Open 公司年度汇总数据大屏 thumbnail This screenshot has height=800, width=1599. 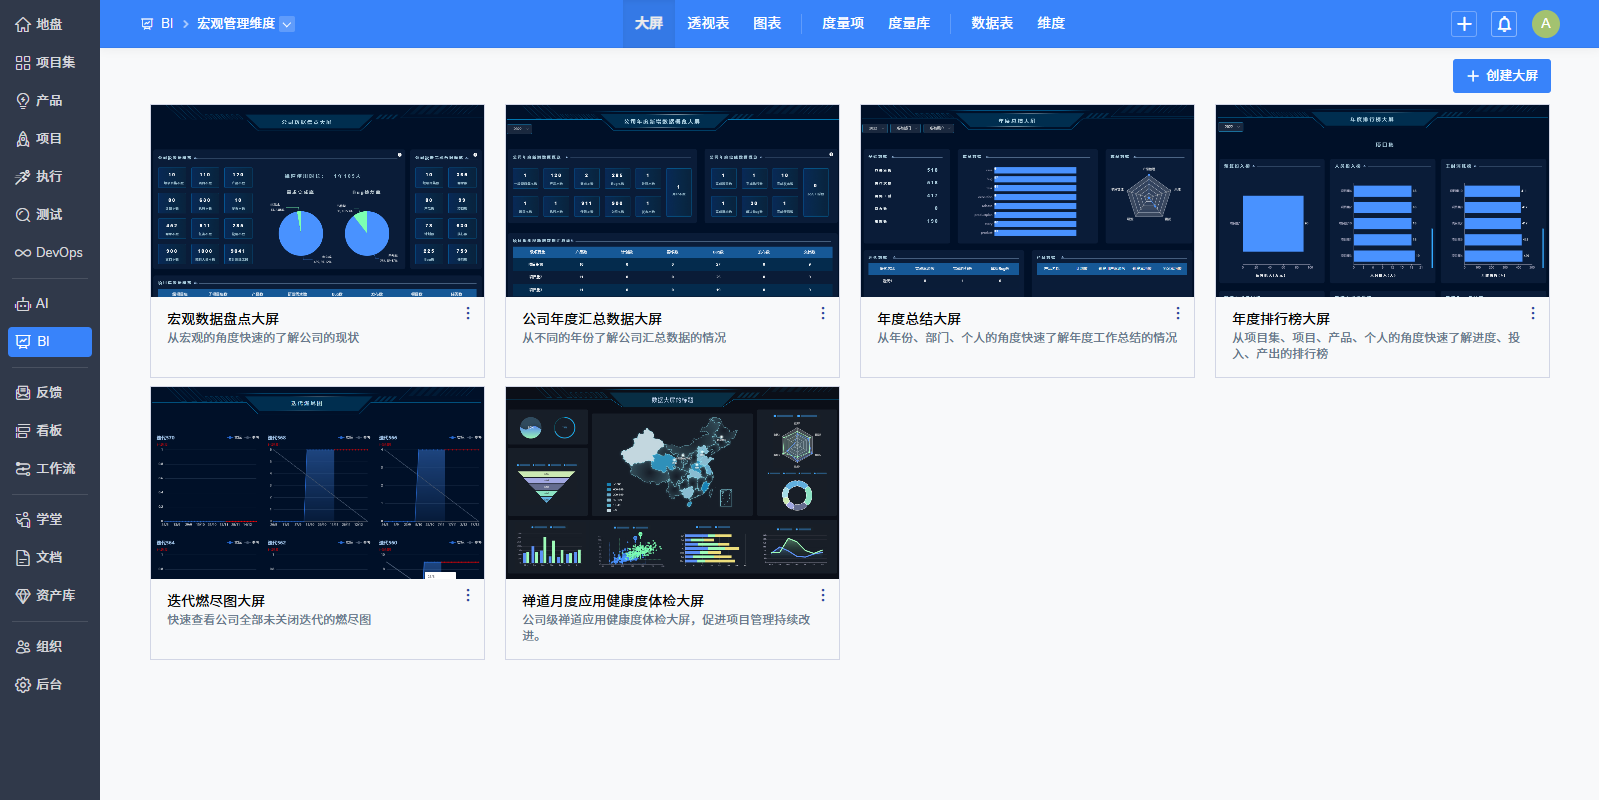pyautogui.click(x=672, y=201)
